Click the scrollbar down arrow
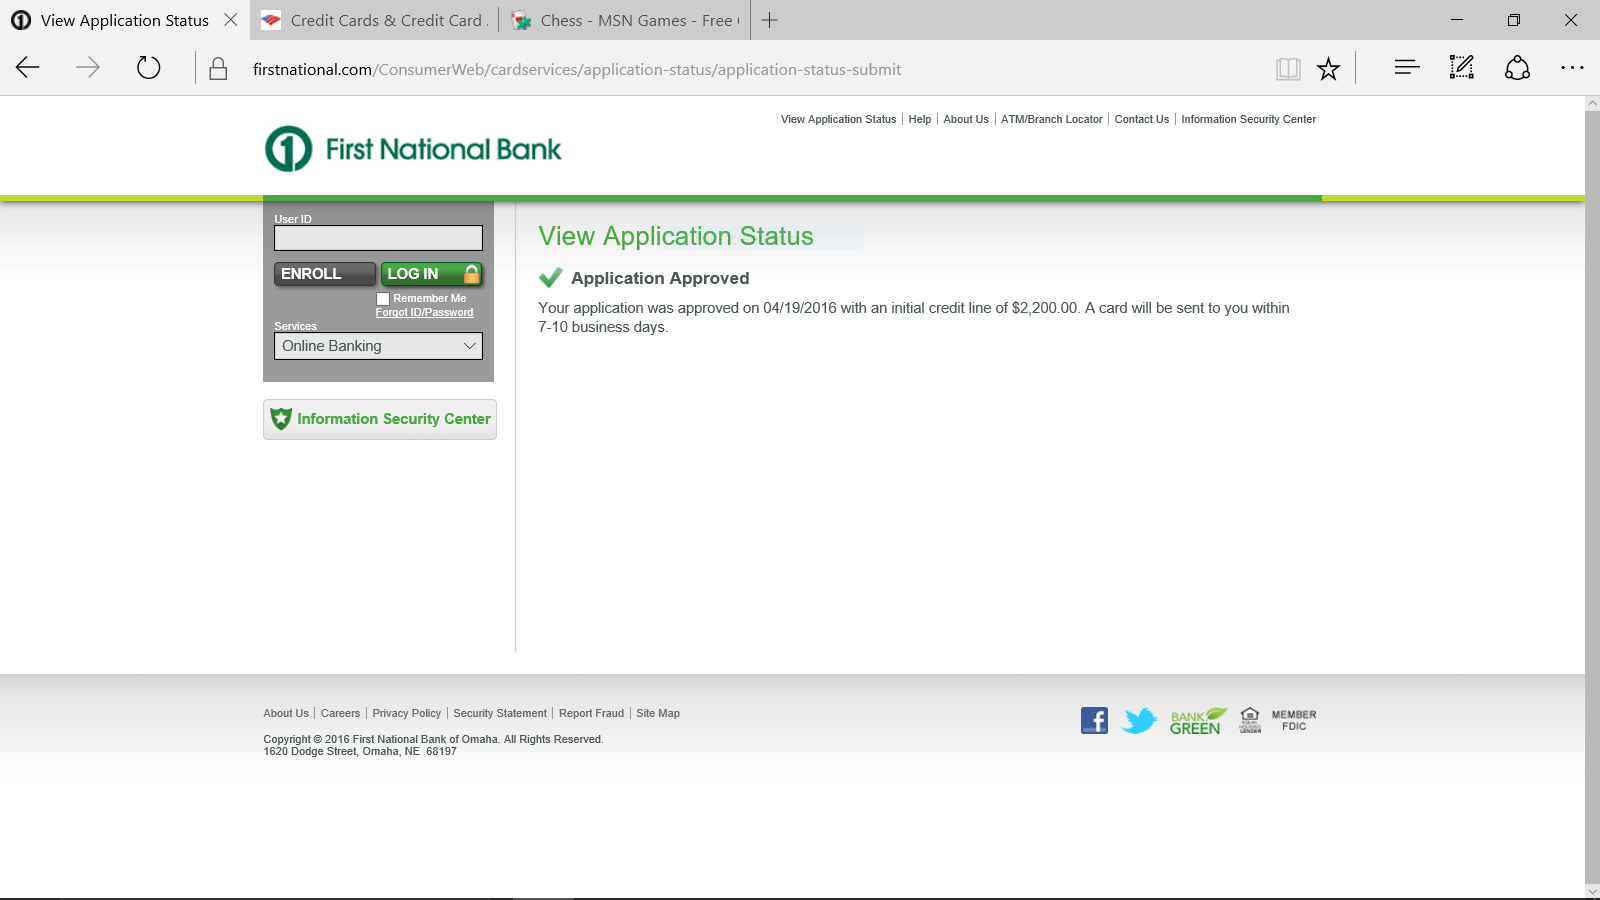Viewport: 1600px width, 900px height. [1592, 890]
